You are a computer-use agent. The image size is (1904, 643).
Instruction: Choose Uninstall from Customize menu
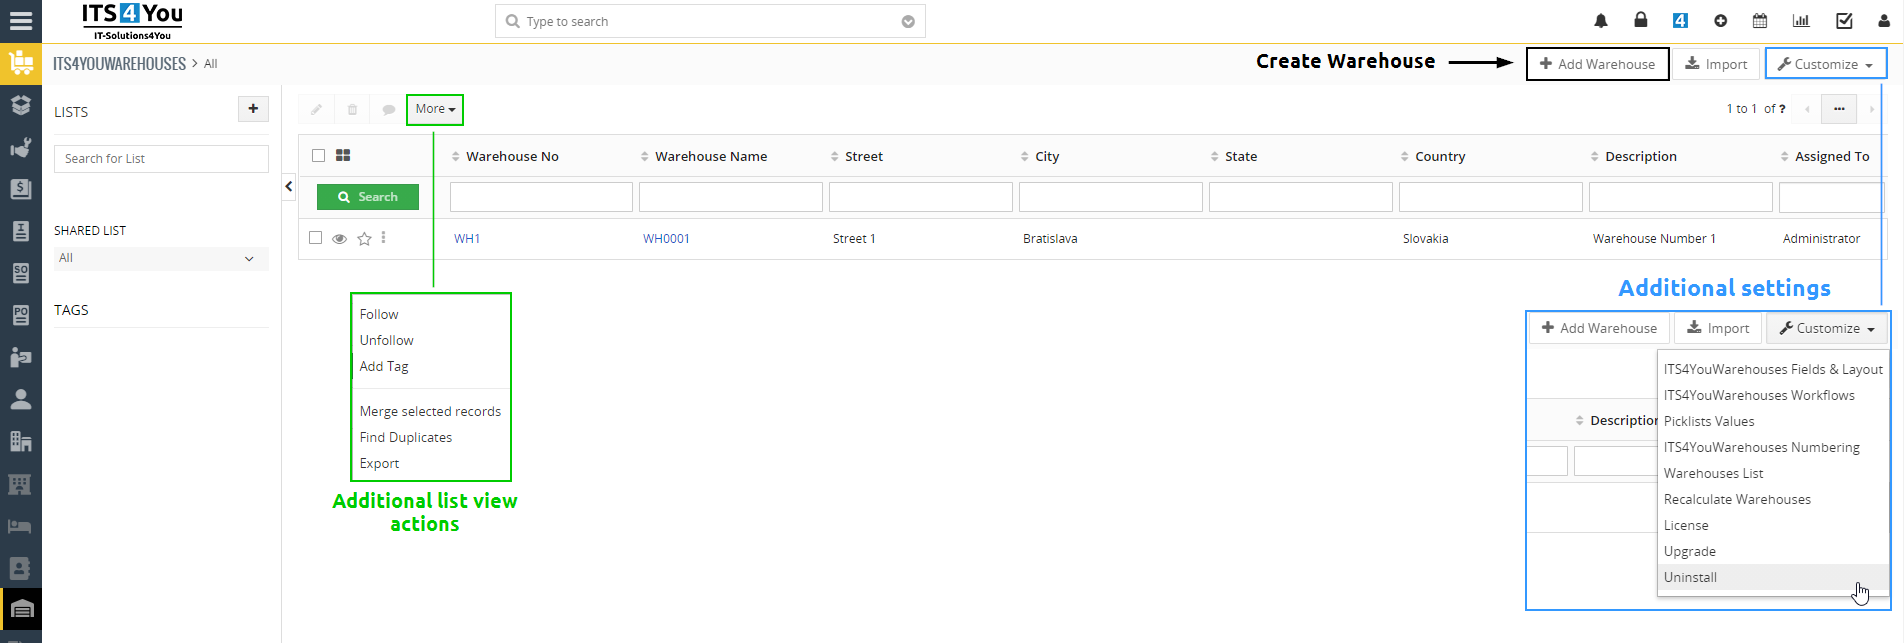tap(1690, 577)
